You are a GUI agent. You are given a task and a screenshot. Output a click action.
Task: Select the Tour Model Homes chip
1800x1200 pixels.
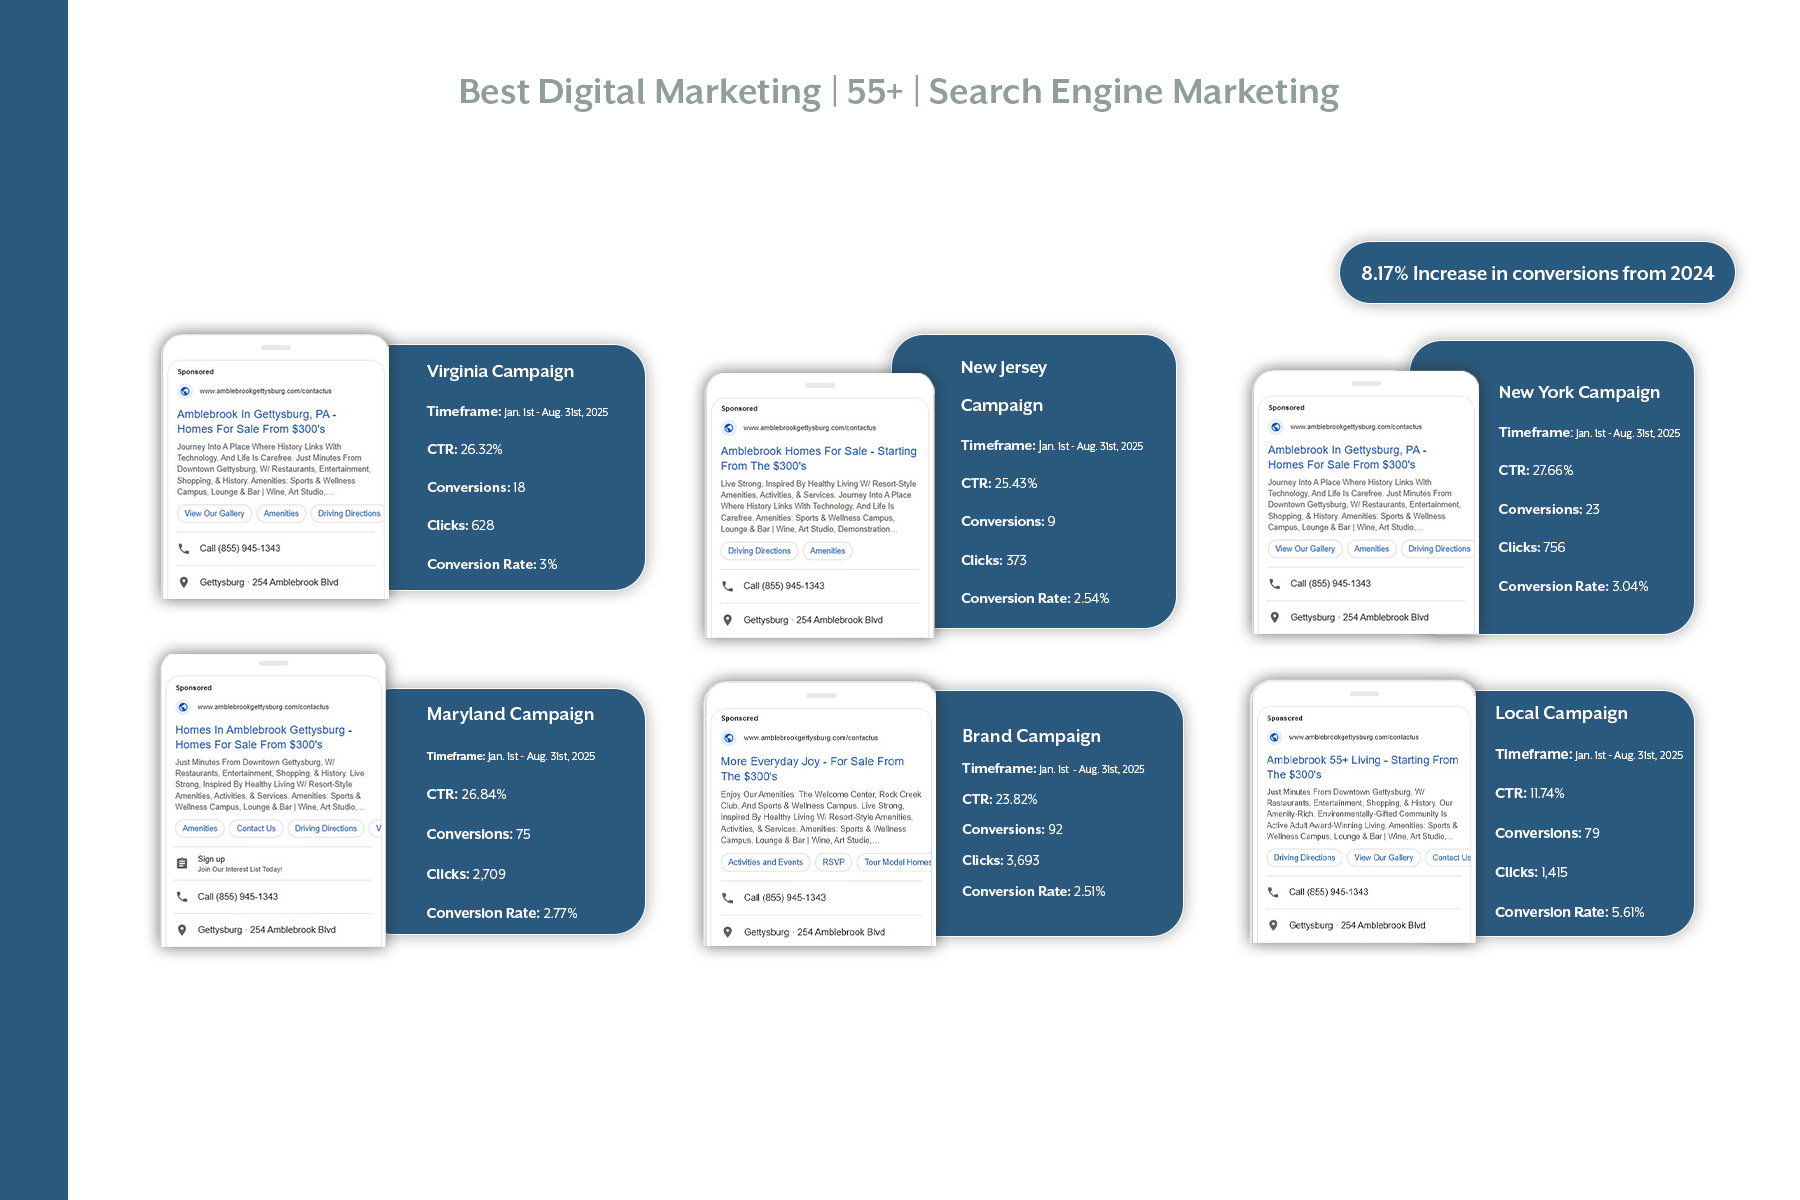coord(896,862)
